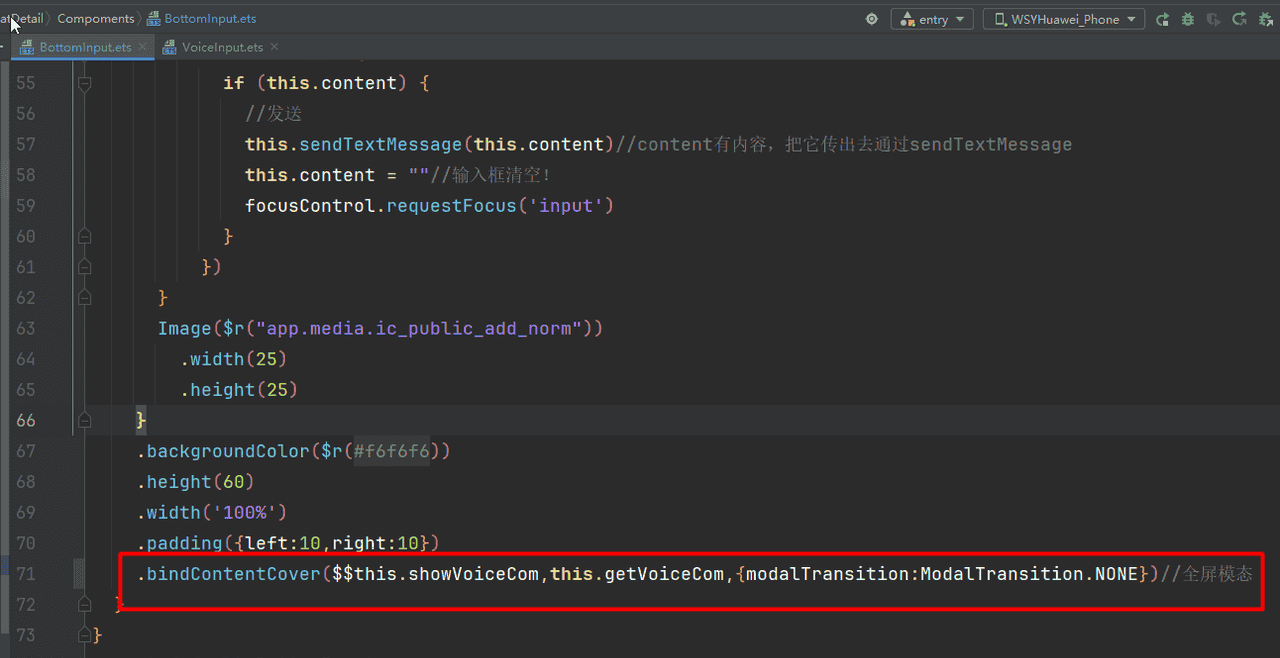The height and width of the screenshot is (658, 1280).
Task: Click the ETS file icon on VoiceInput.ets tab
Action: (x=169, y=47)
